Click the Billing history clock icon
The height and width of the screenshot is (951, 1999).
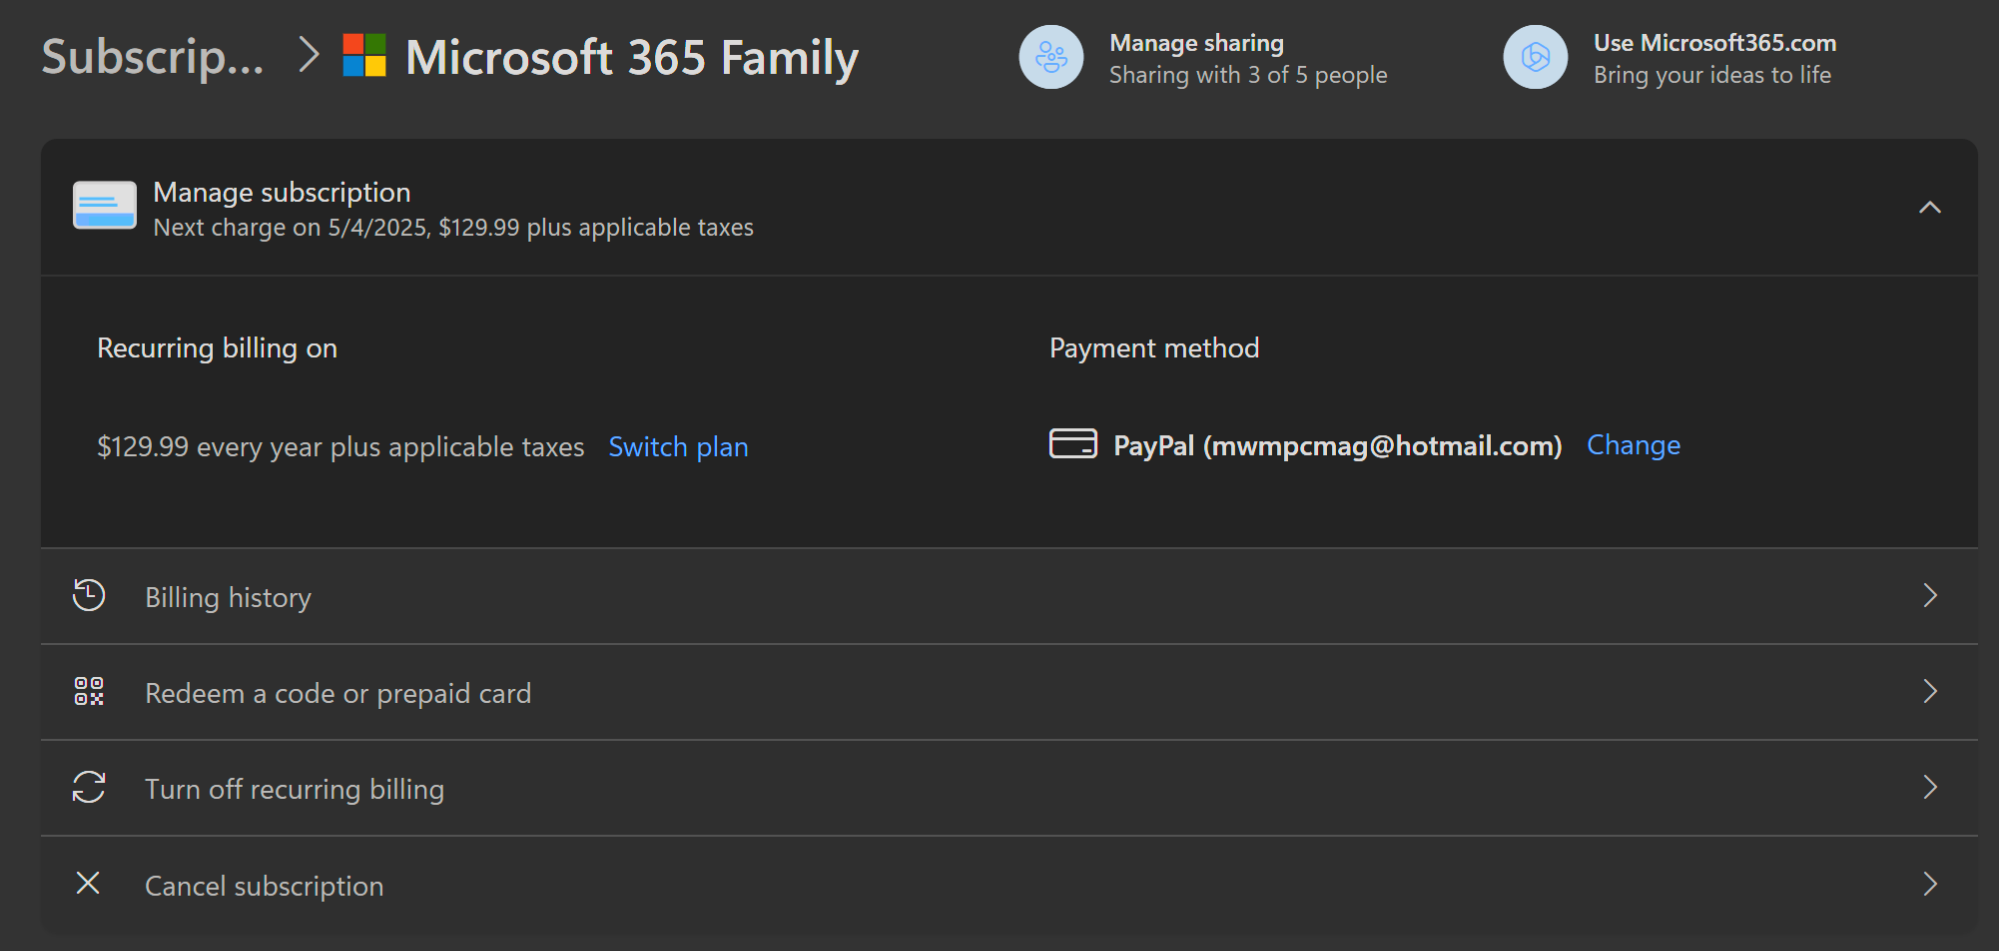tap(89, 595)
